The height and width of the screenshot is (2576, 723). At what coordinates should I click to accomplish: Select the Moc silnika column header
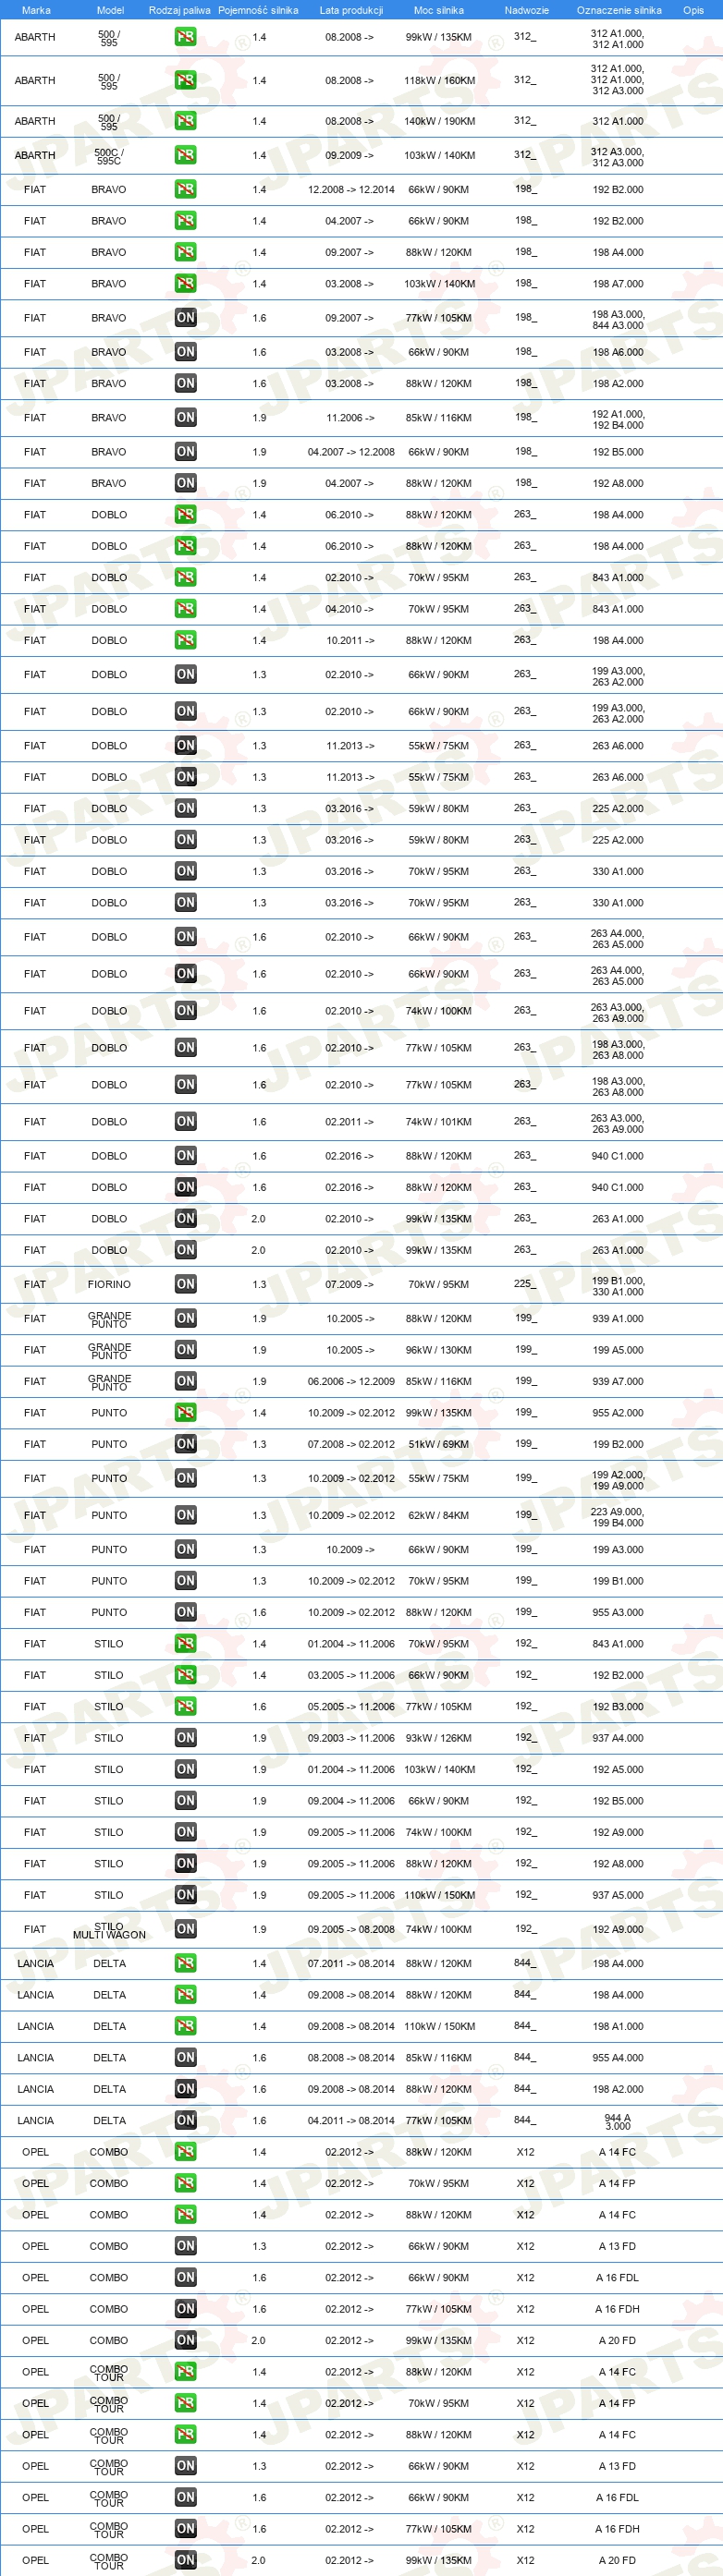[x=439, y=10]
